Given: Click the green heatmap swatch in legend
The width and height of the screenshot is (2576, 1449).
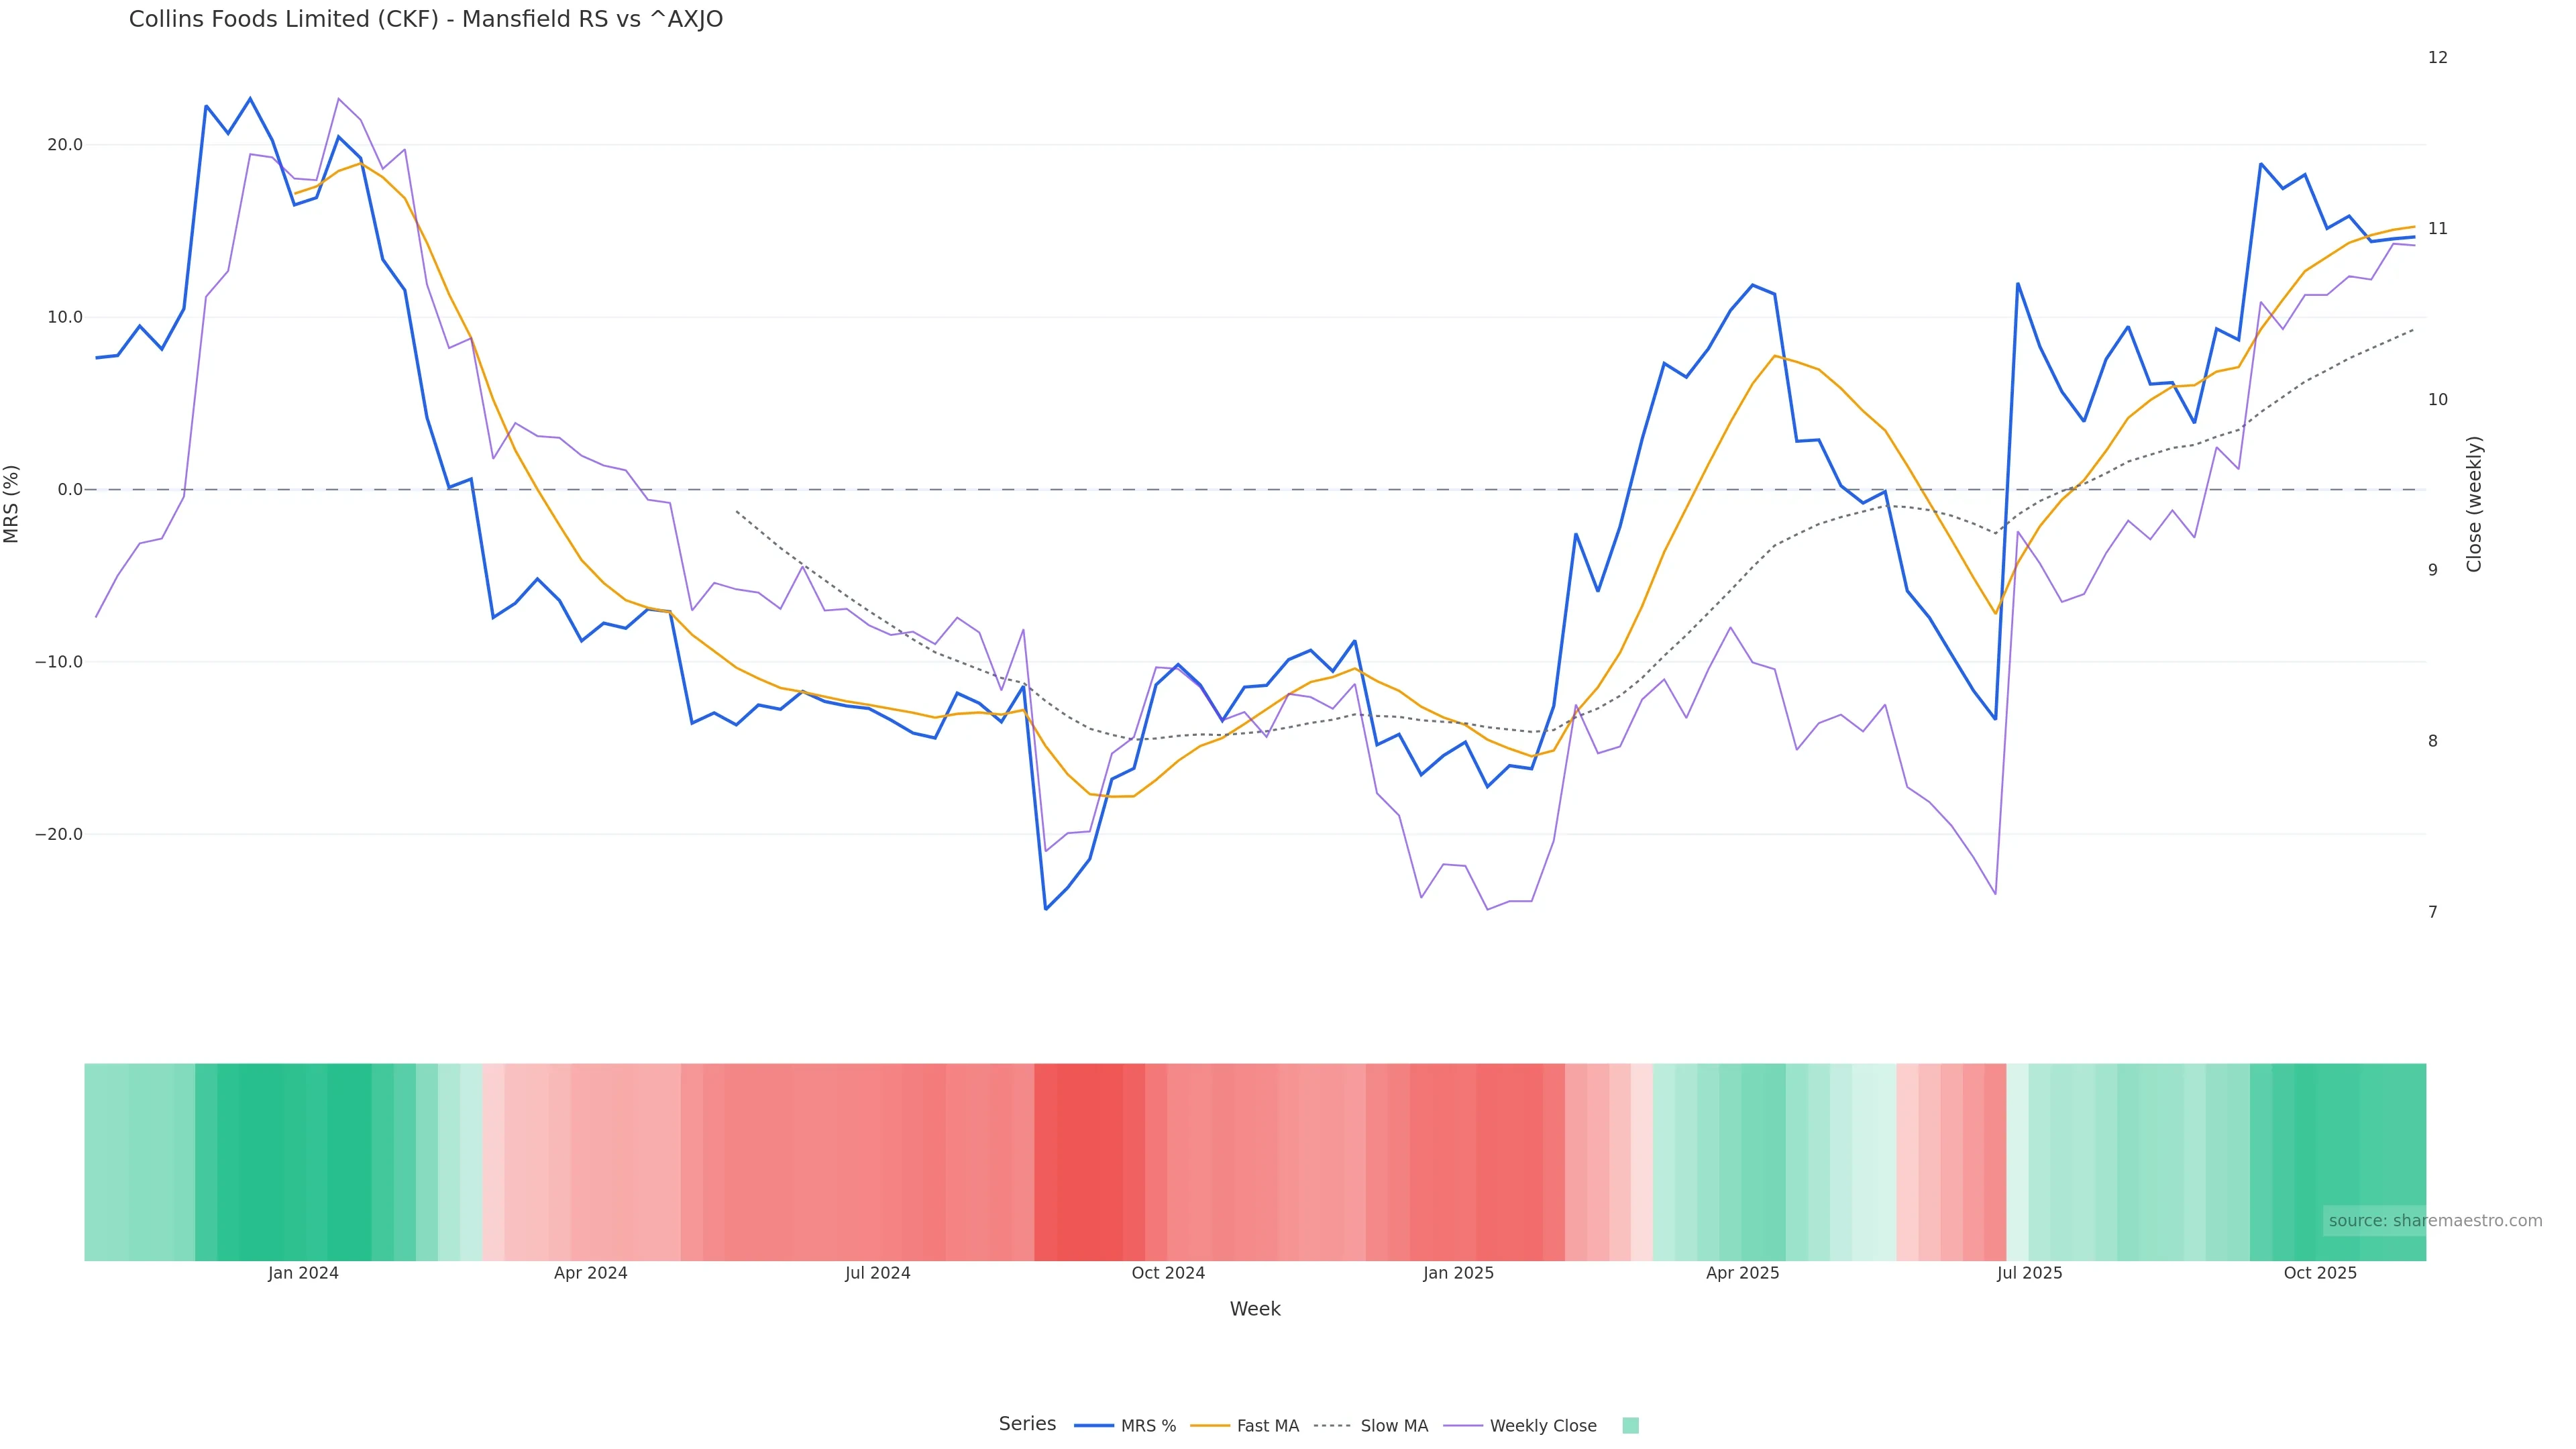Looking at the screenshot, I should 1630,1426.
